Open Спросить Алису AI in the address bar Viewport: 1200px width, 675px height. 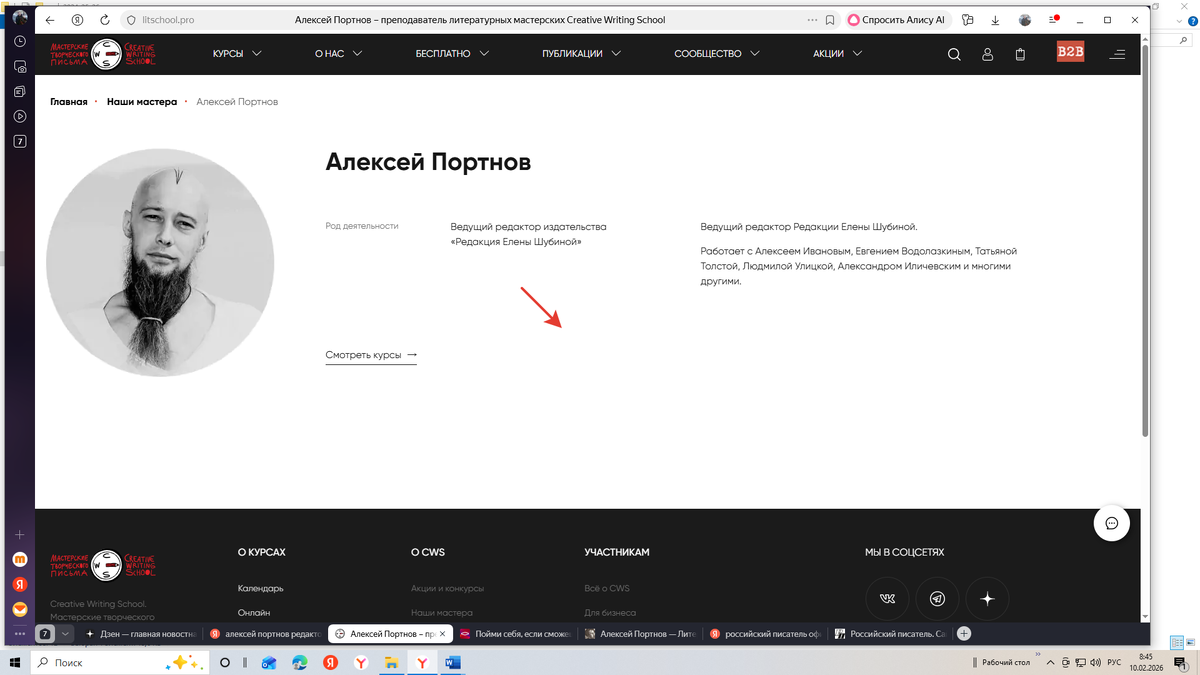[x=896, y=20]
